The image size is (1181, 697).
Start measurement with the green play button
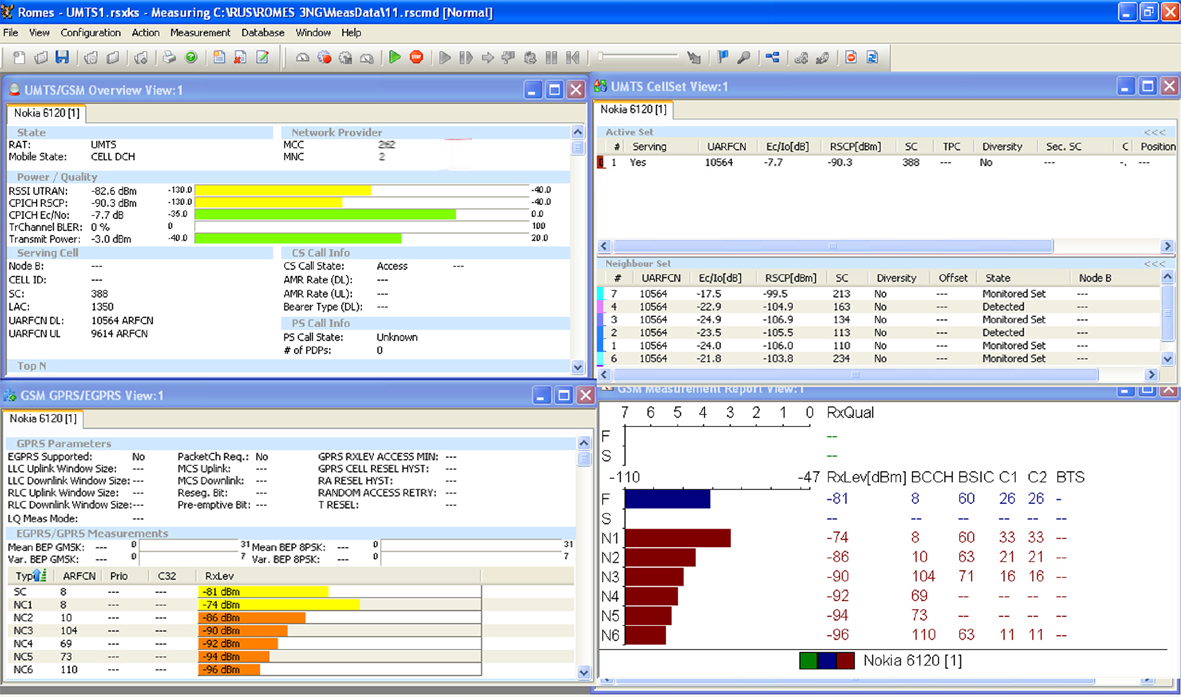point(394,57)
